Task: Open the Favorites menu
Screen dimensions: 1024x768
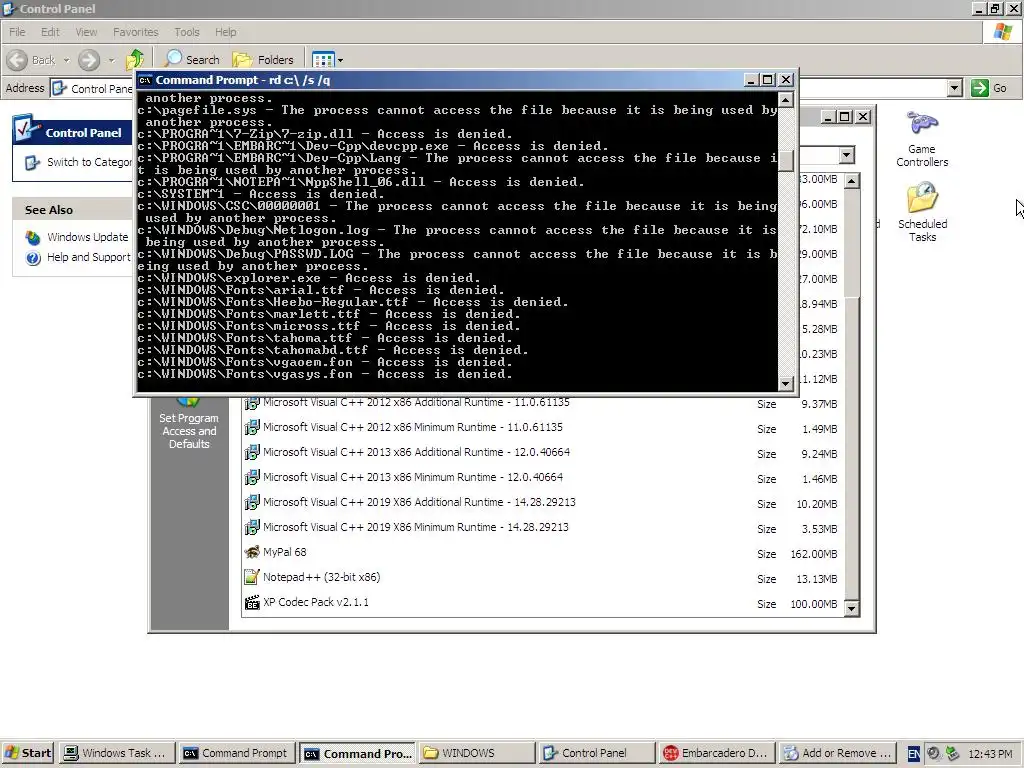Action: 135,32
